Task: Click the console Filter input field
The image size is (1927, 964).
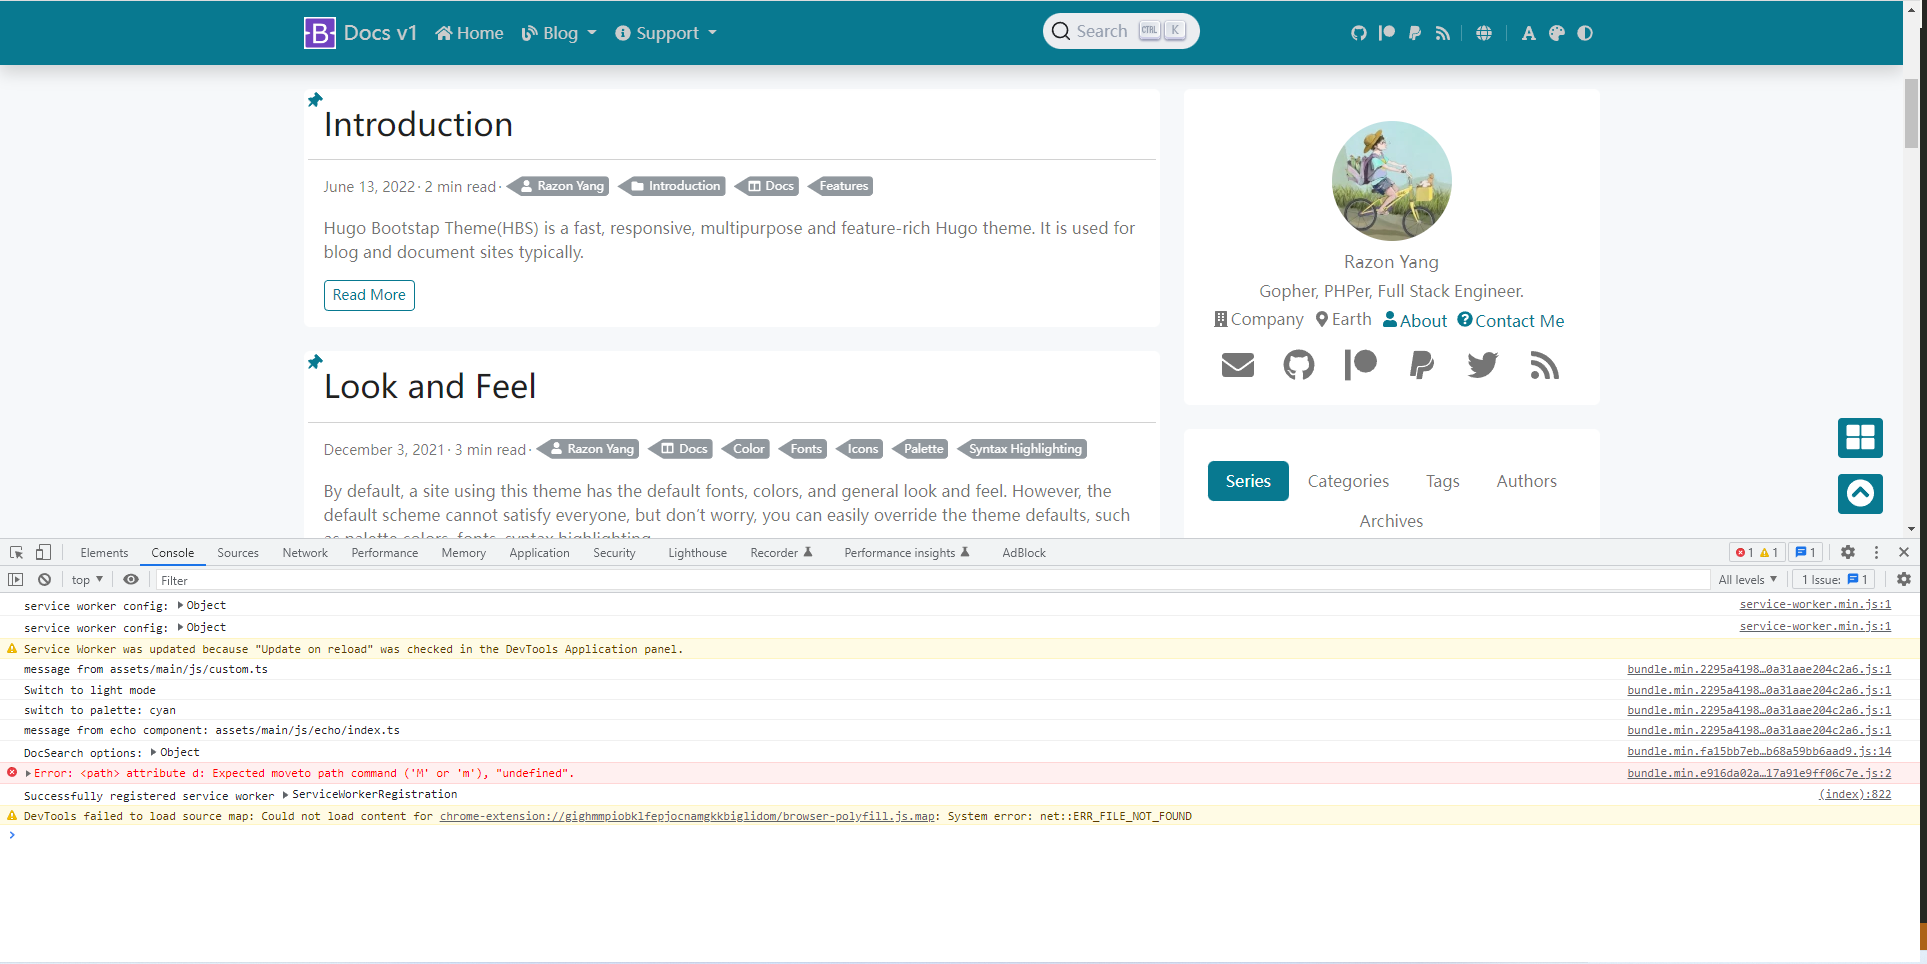Action: tap(932, 580)
